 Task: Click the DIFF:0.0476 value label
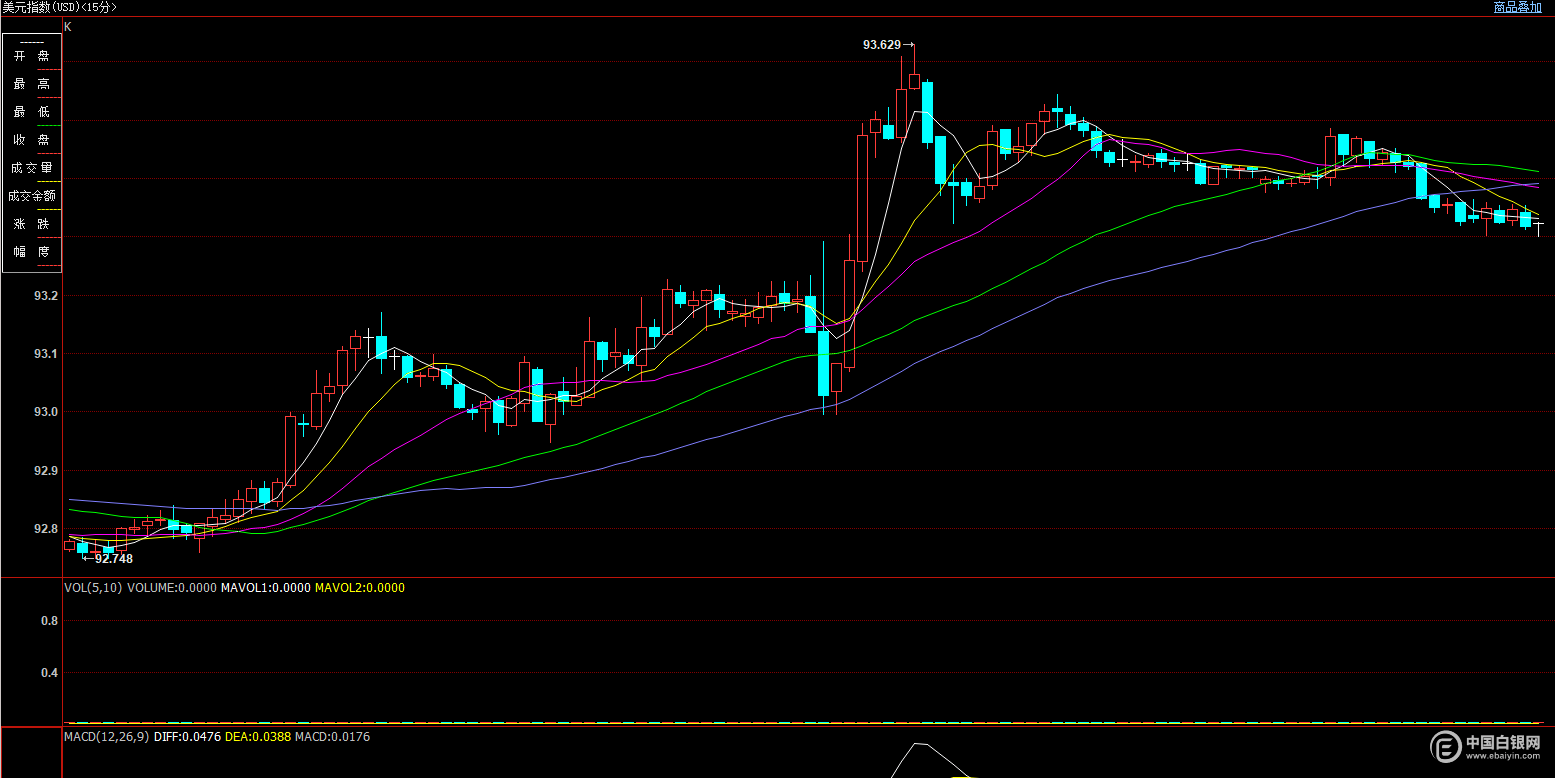(x=186, y=737)
